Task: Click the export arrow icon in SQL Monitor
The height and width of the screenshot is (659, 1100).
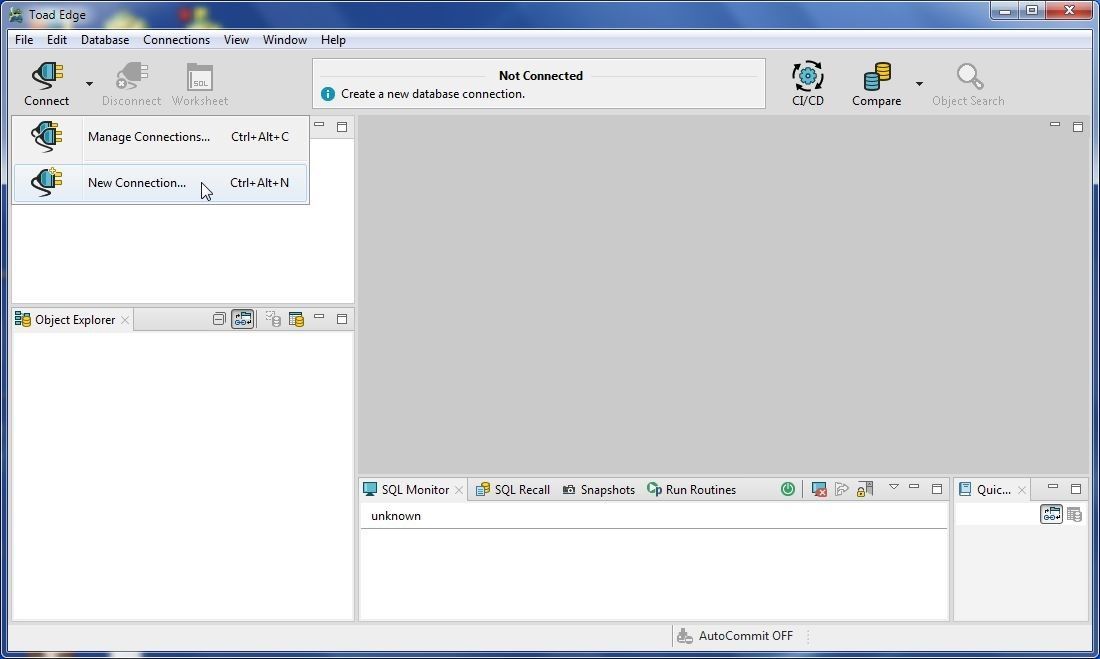Action: (842, 489)
